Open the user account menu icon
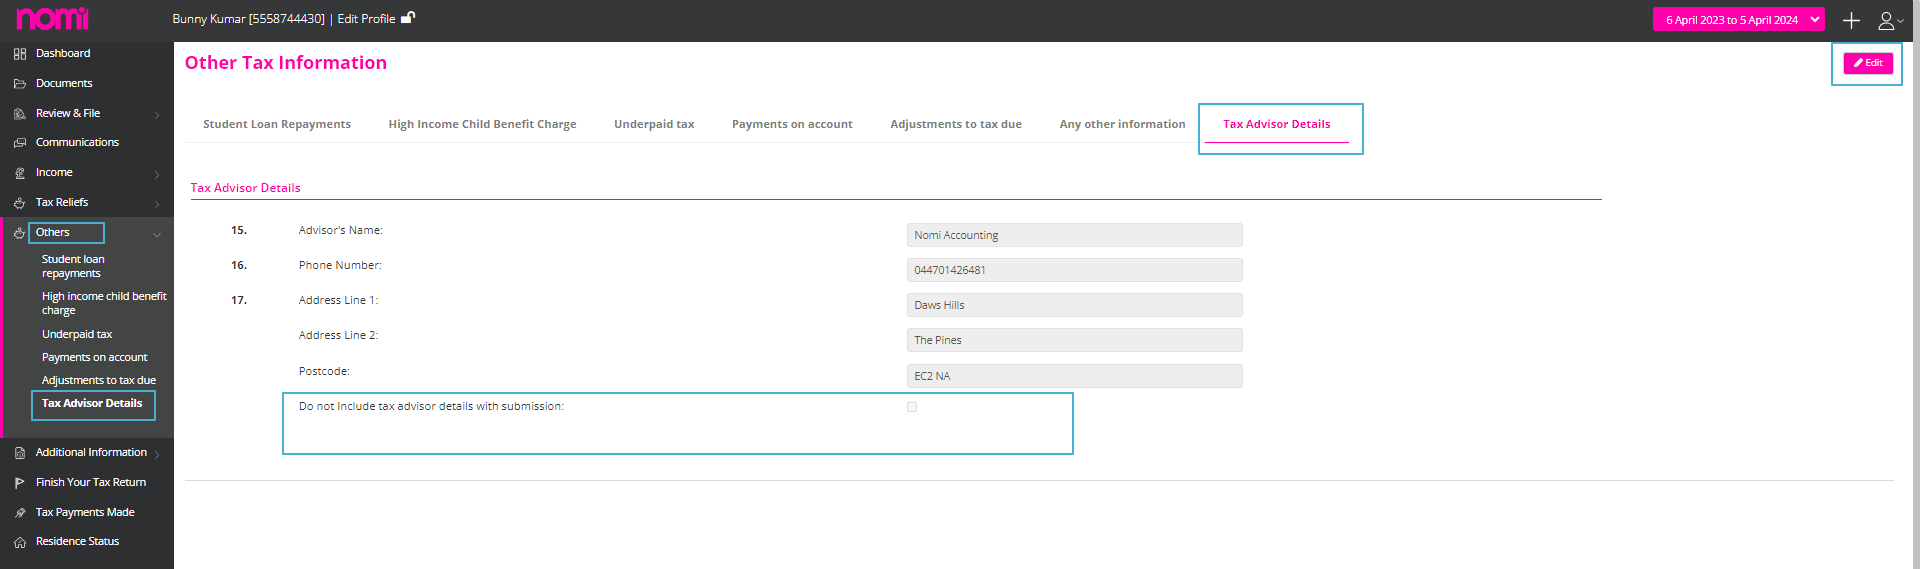 click(1888, 20)
